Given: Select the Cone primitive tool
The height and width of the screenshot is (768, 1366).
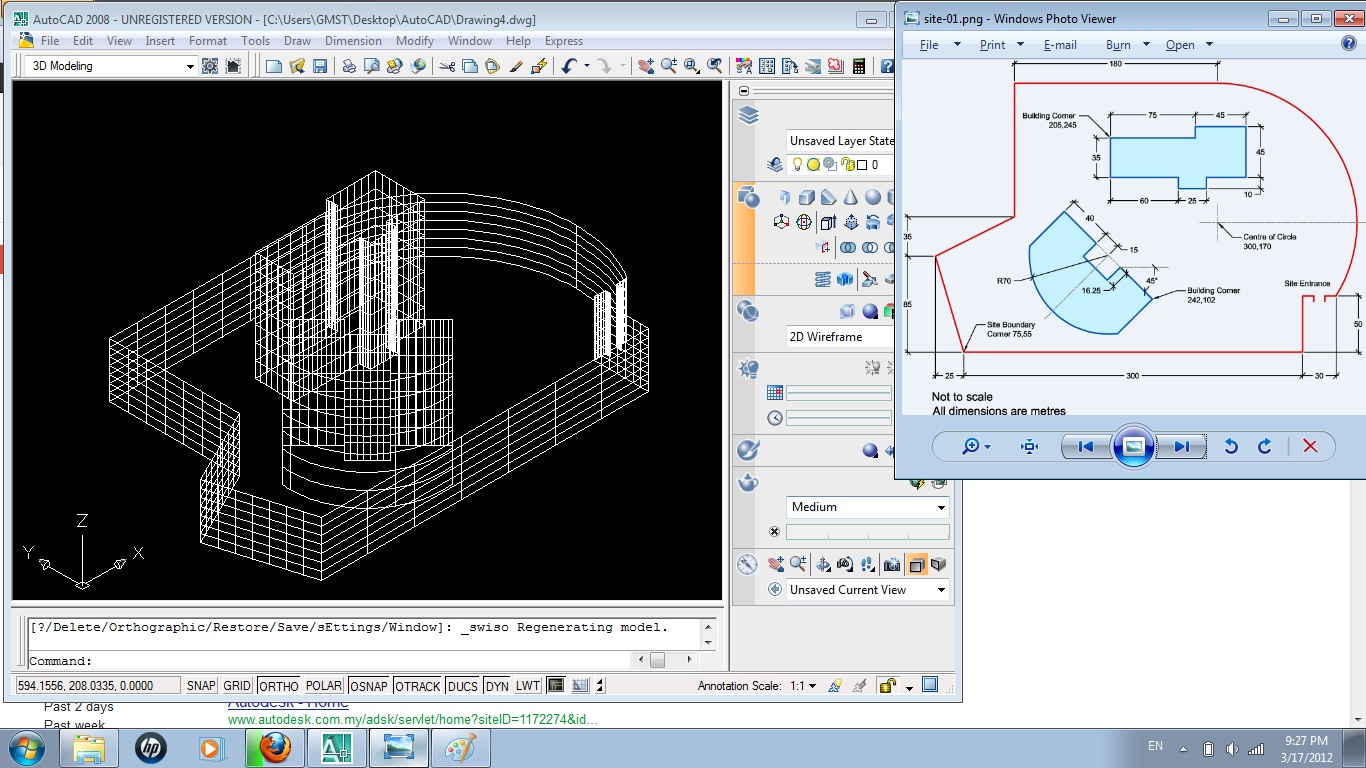Looking at the screenshot, I should point(850,198).
